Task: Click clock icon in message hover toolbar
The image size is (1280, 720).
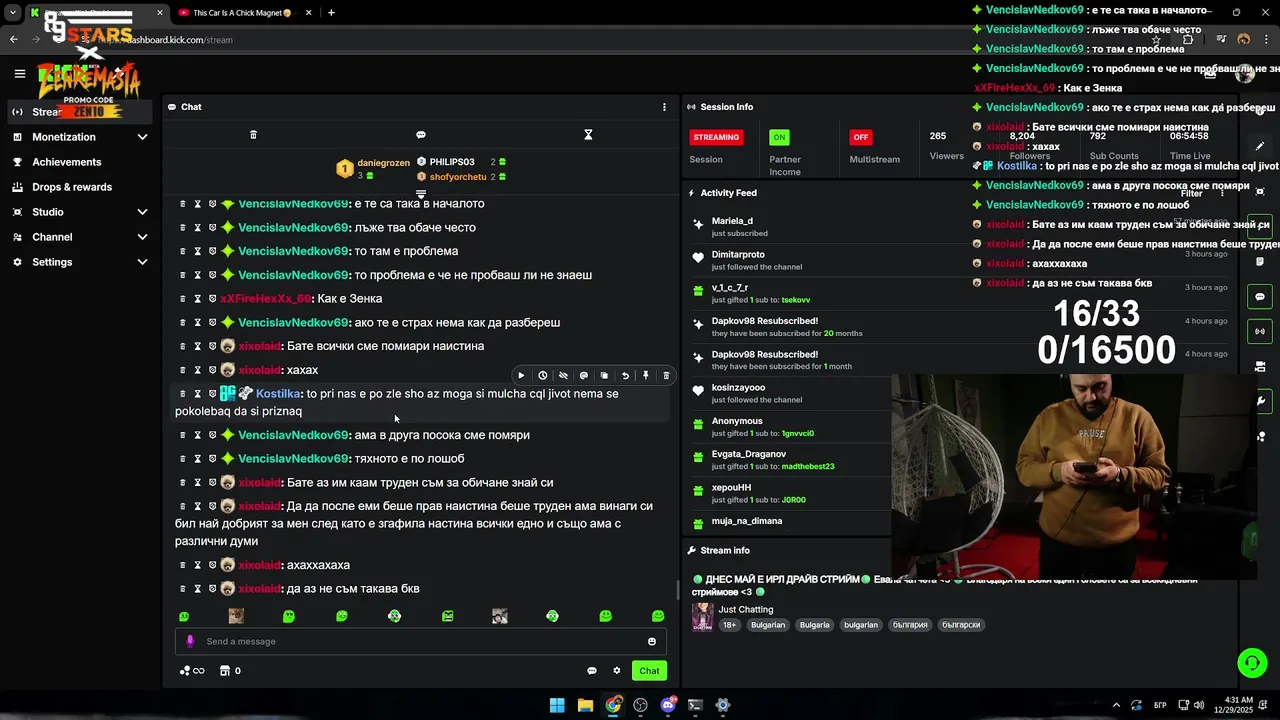Action: (x=542, y=376)
